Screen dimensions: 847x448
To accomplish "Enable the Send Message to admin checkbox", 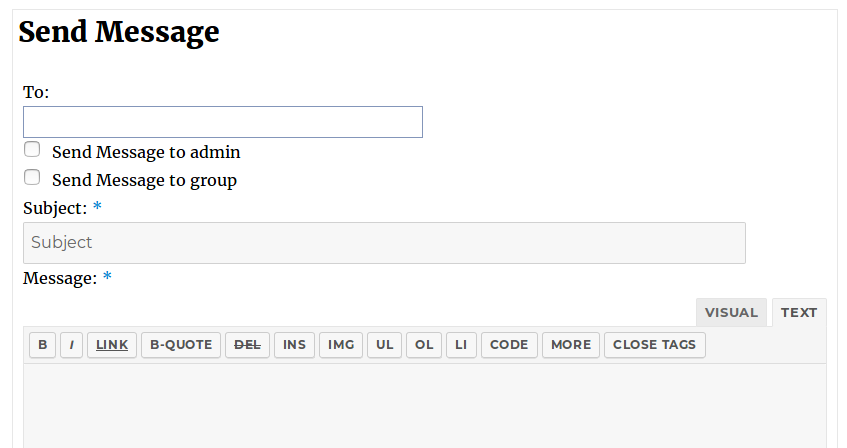I will pos(32,150).
